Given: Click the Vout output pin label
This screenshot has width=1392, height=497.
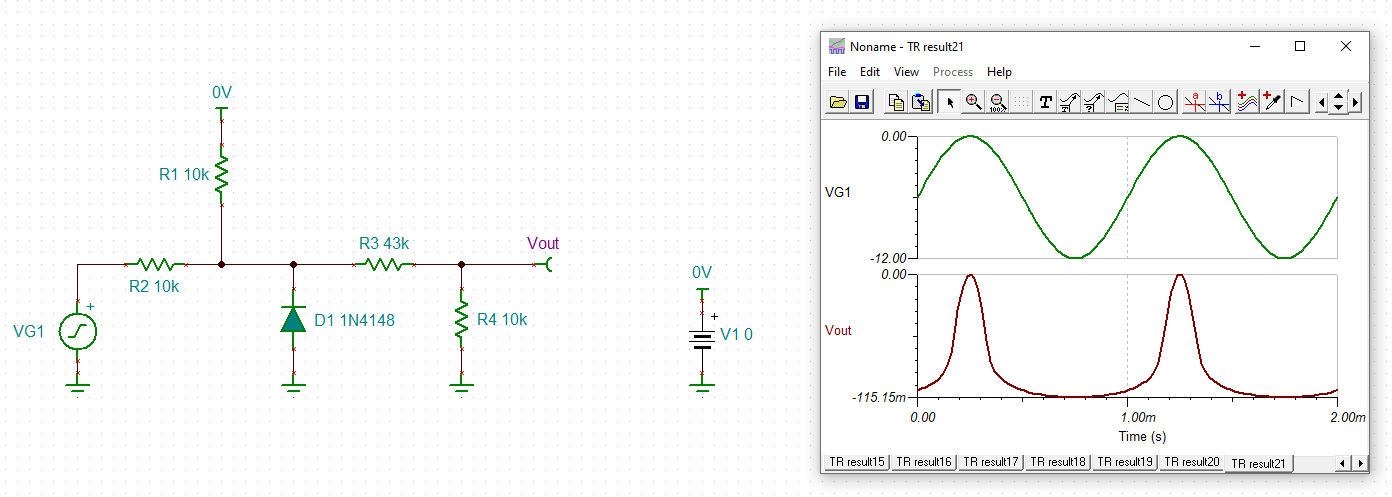Looking at the screenshot, I should pyautogui.click(x=543, y=243).
